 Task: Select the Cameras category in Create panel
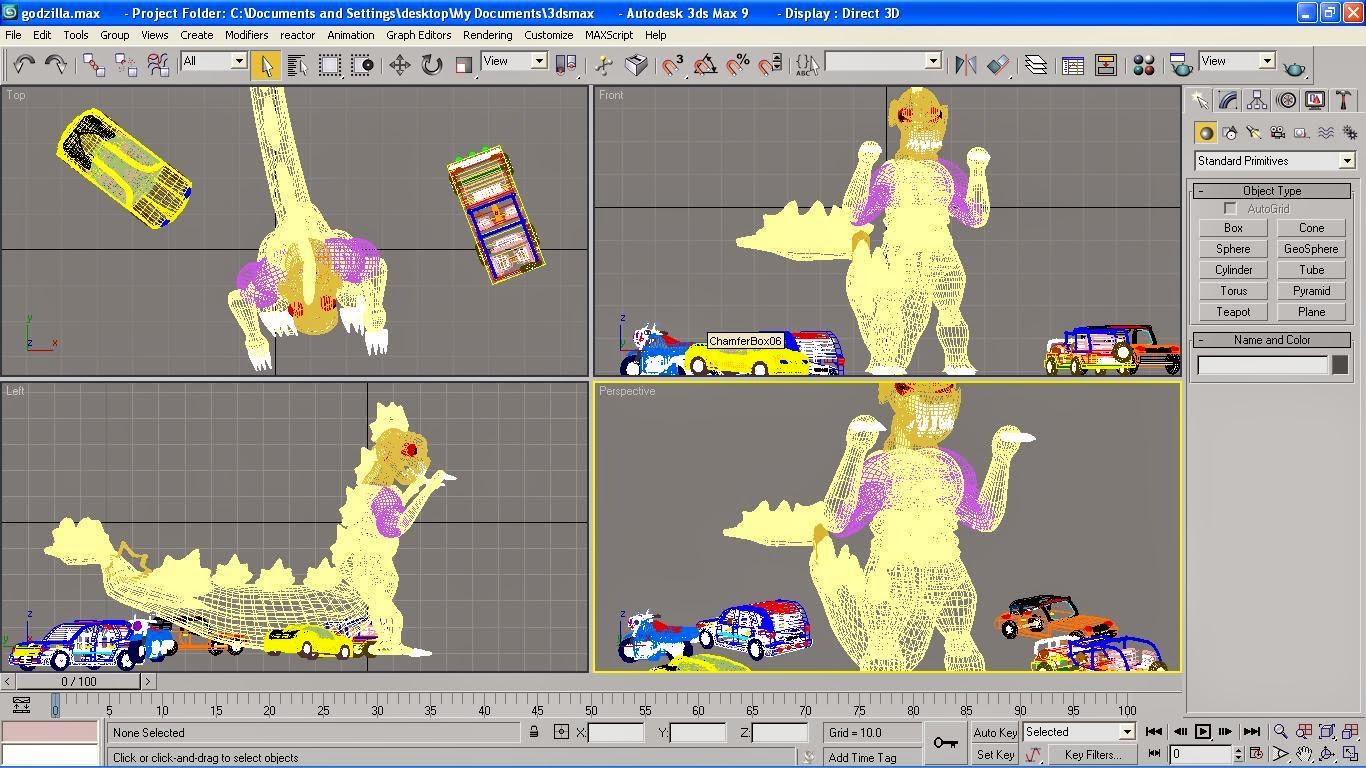(1278, 133)
